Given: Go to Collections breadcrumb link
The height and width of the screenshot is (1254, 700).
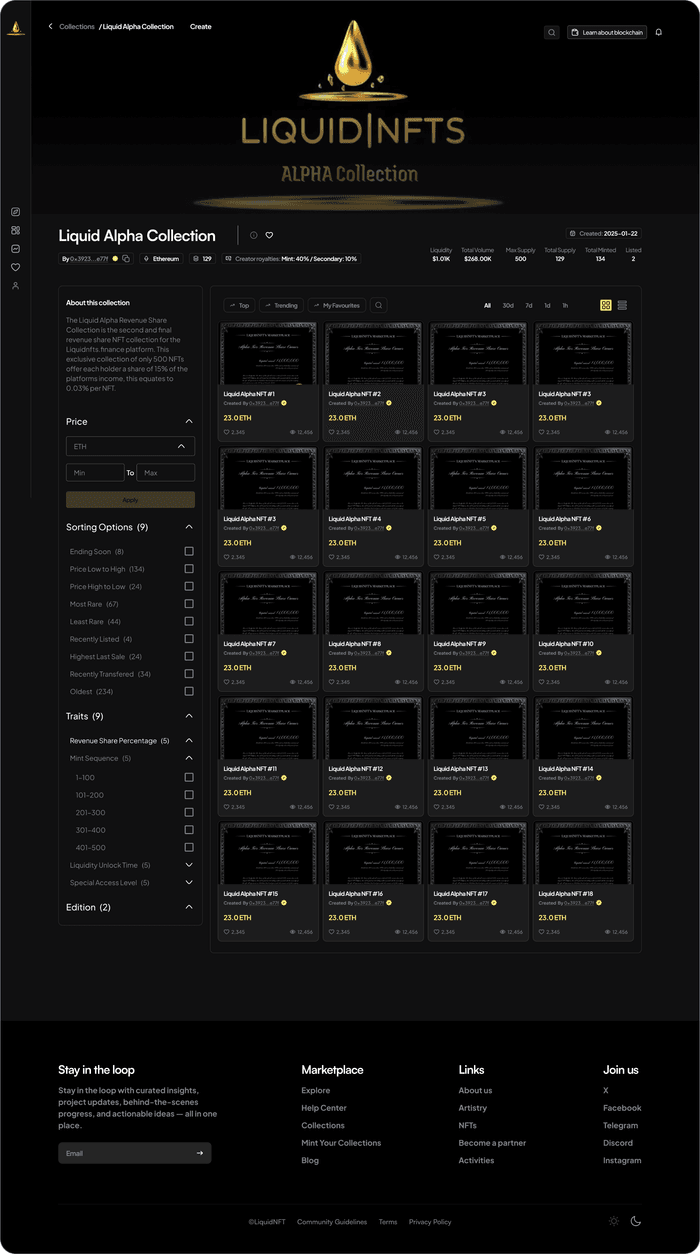Looking at the screenshot, I should point(77,27).
